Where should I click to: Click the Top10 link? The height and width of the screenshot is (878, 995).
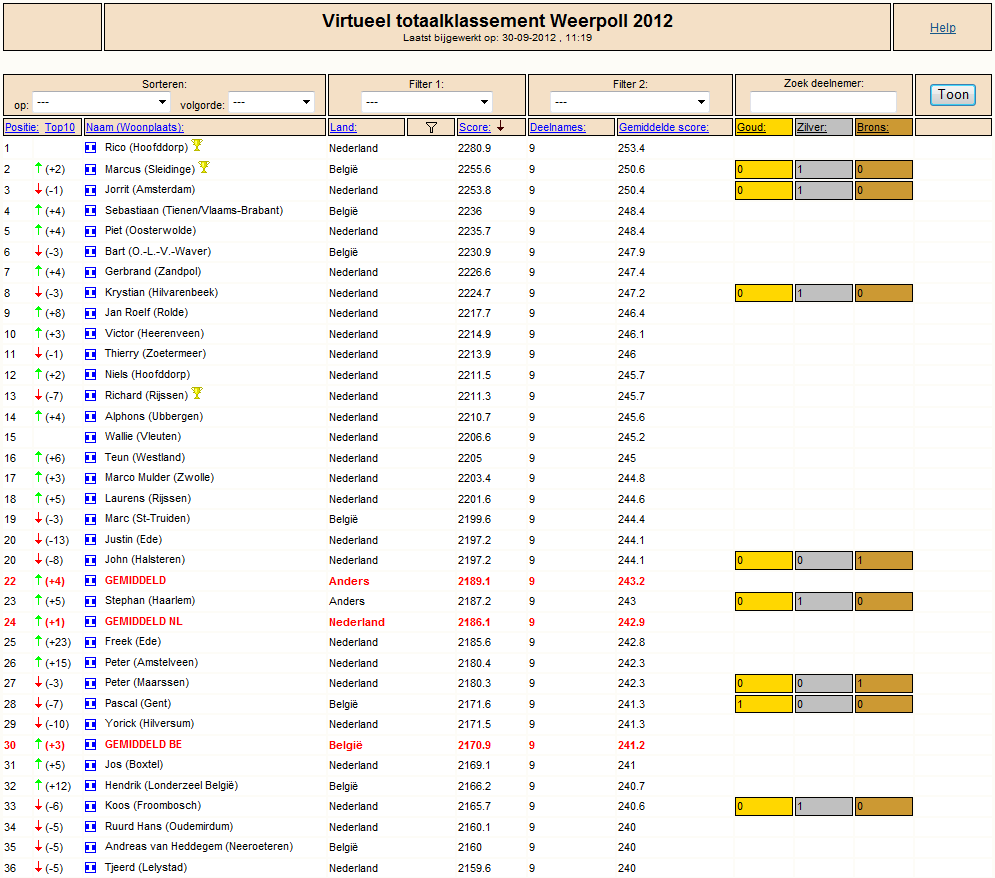pyautogui.click(x=60, y=128)
